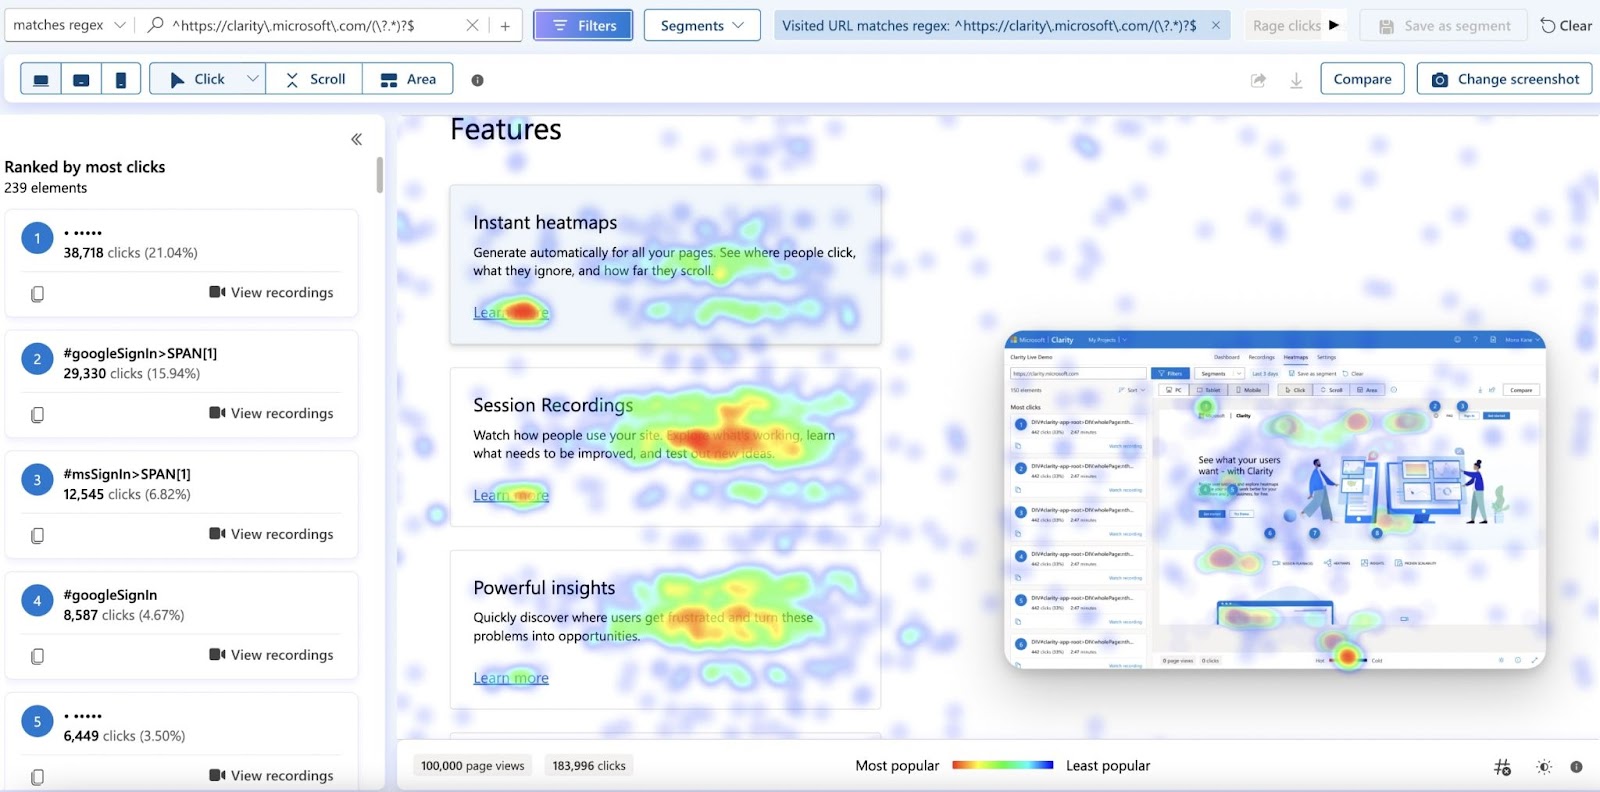
Task: Copy selector for ranked element 1
Action: 37,294
